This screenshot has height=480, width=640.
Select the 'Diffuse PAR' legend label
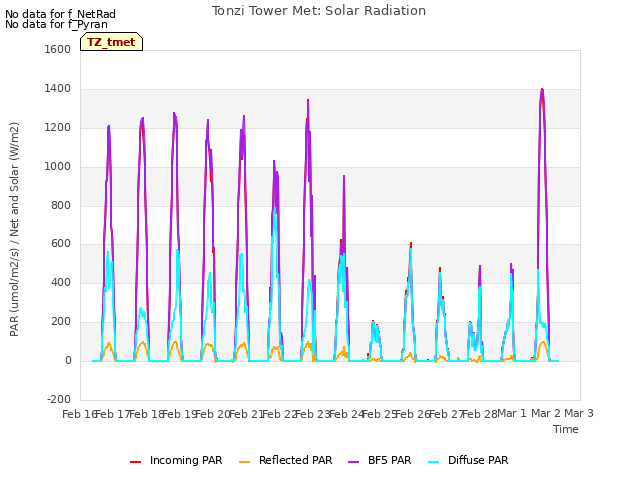[x=478, y=460]
